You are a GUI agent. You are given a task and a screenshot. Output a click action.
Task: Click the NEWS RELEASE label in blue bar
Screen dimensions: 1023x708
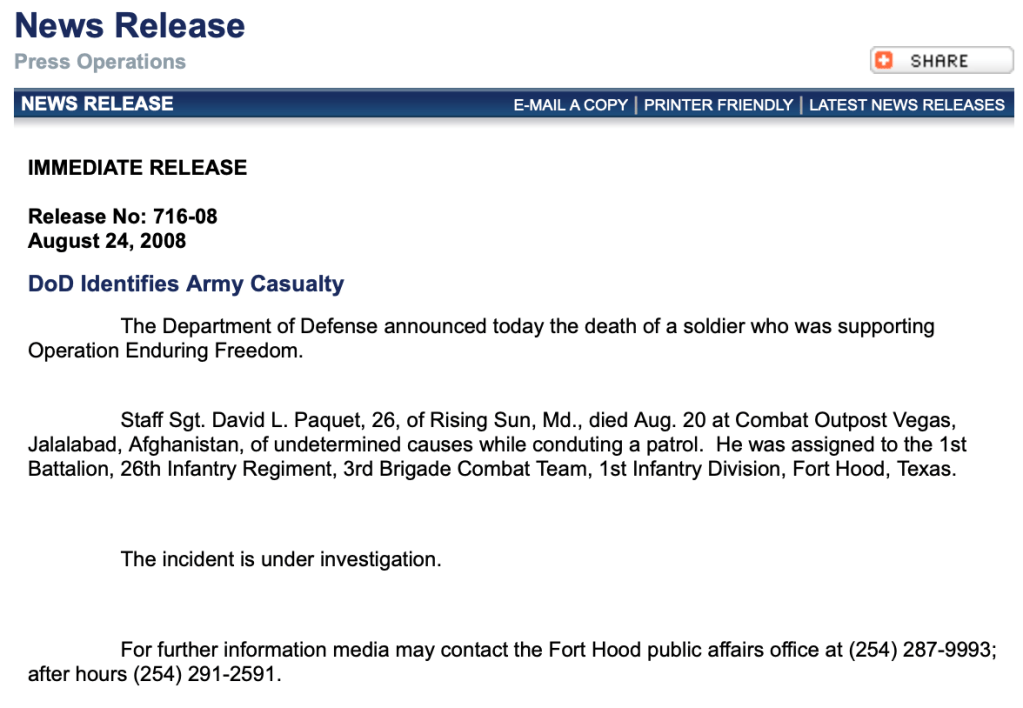tap(97, 104)
